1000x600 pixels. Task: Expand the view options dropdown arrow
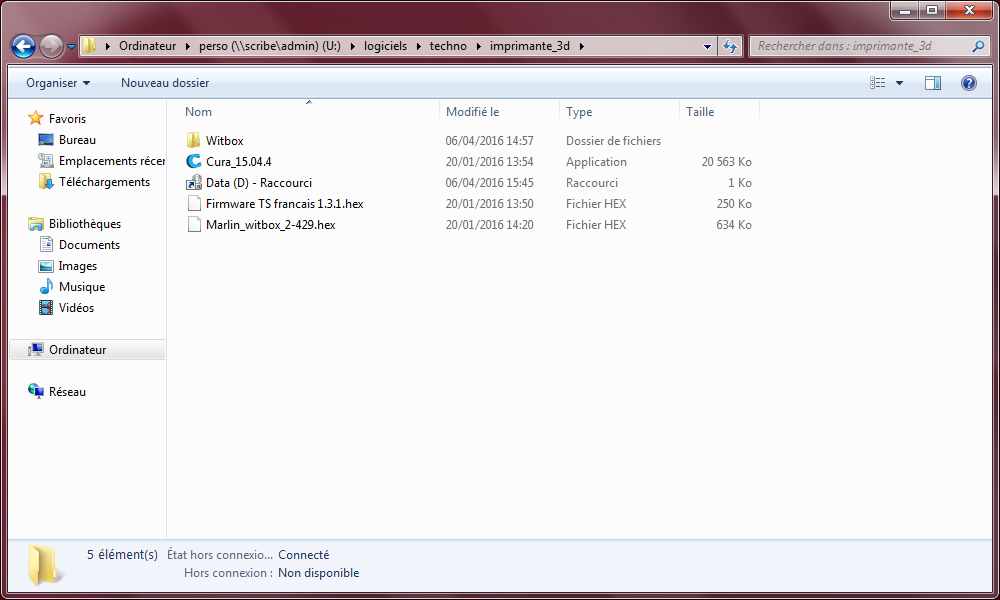pyautogui.click(x=899, y=83)
